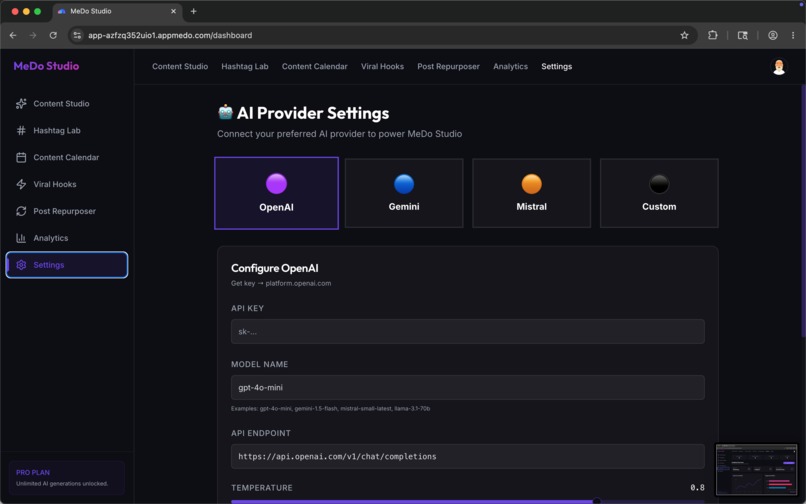
Task: Click the MeDo Studio logo
Action: pos(46,66)
